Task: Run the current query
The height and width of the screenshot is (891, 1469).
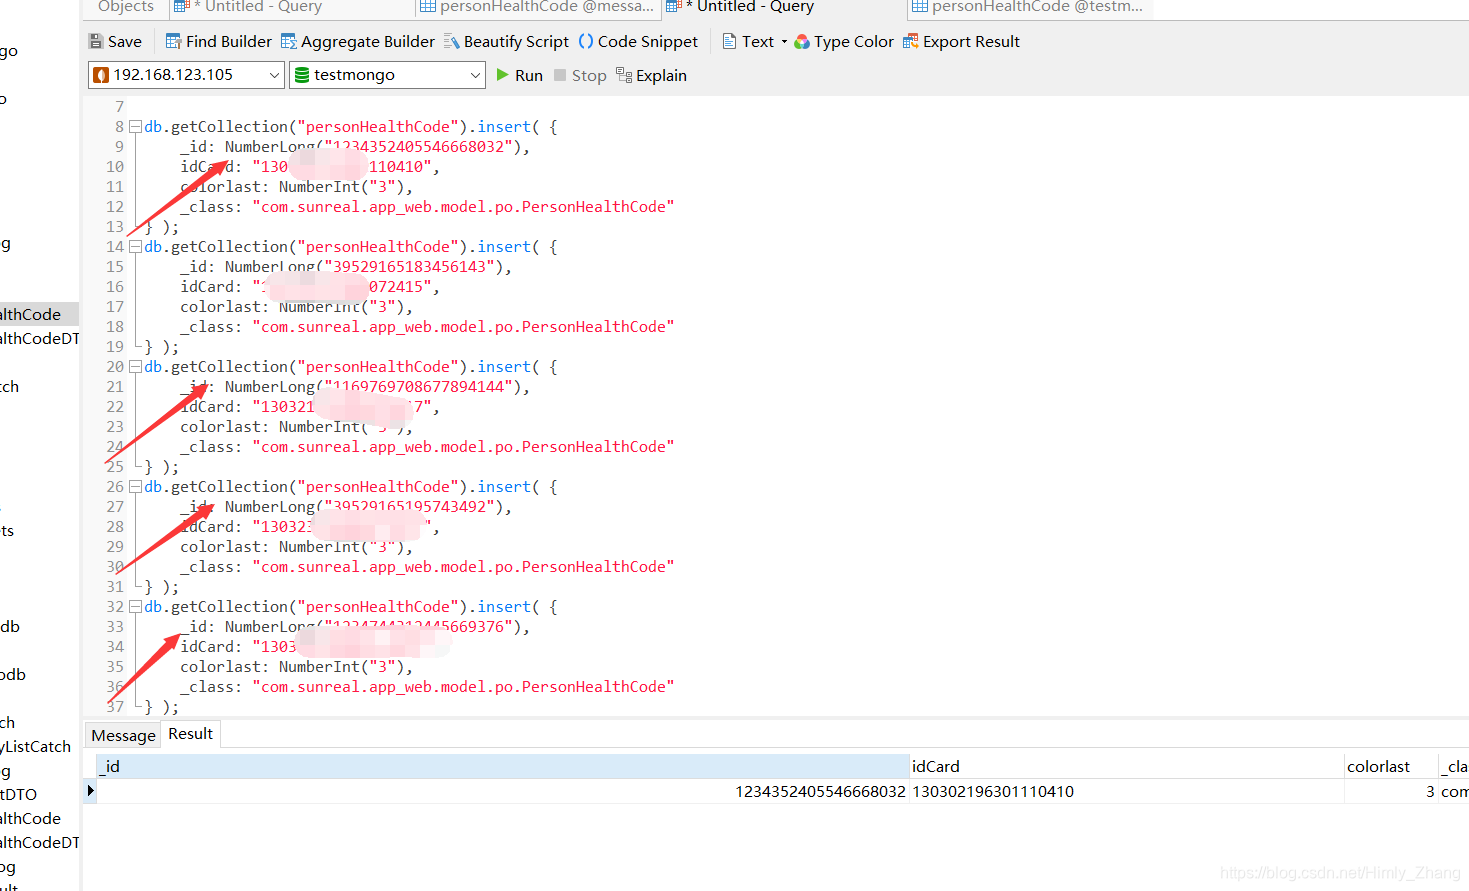Action: click(519, 75)
